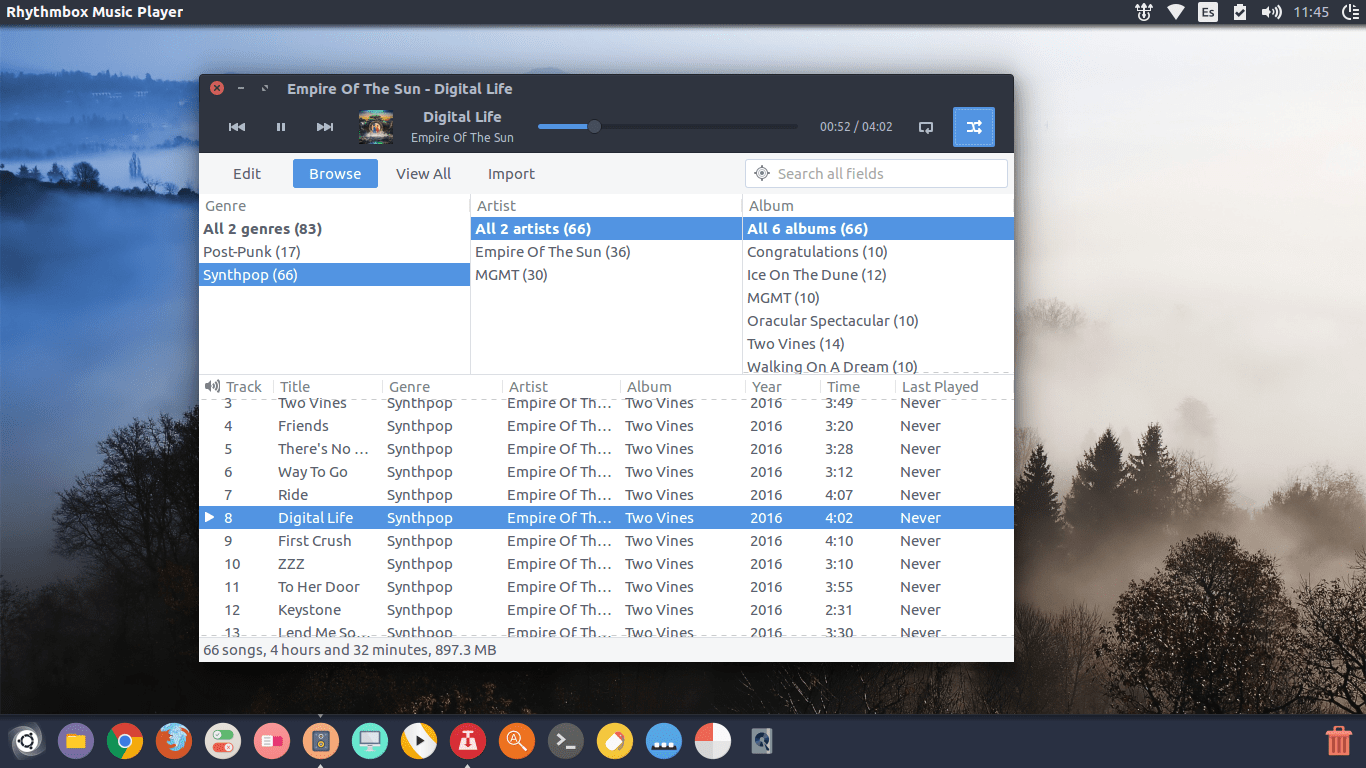1366x768 pixels.
Task: Open the teal monitor dock icon
Action: click(370, 741)
